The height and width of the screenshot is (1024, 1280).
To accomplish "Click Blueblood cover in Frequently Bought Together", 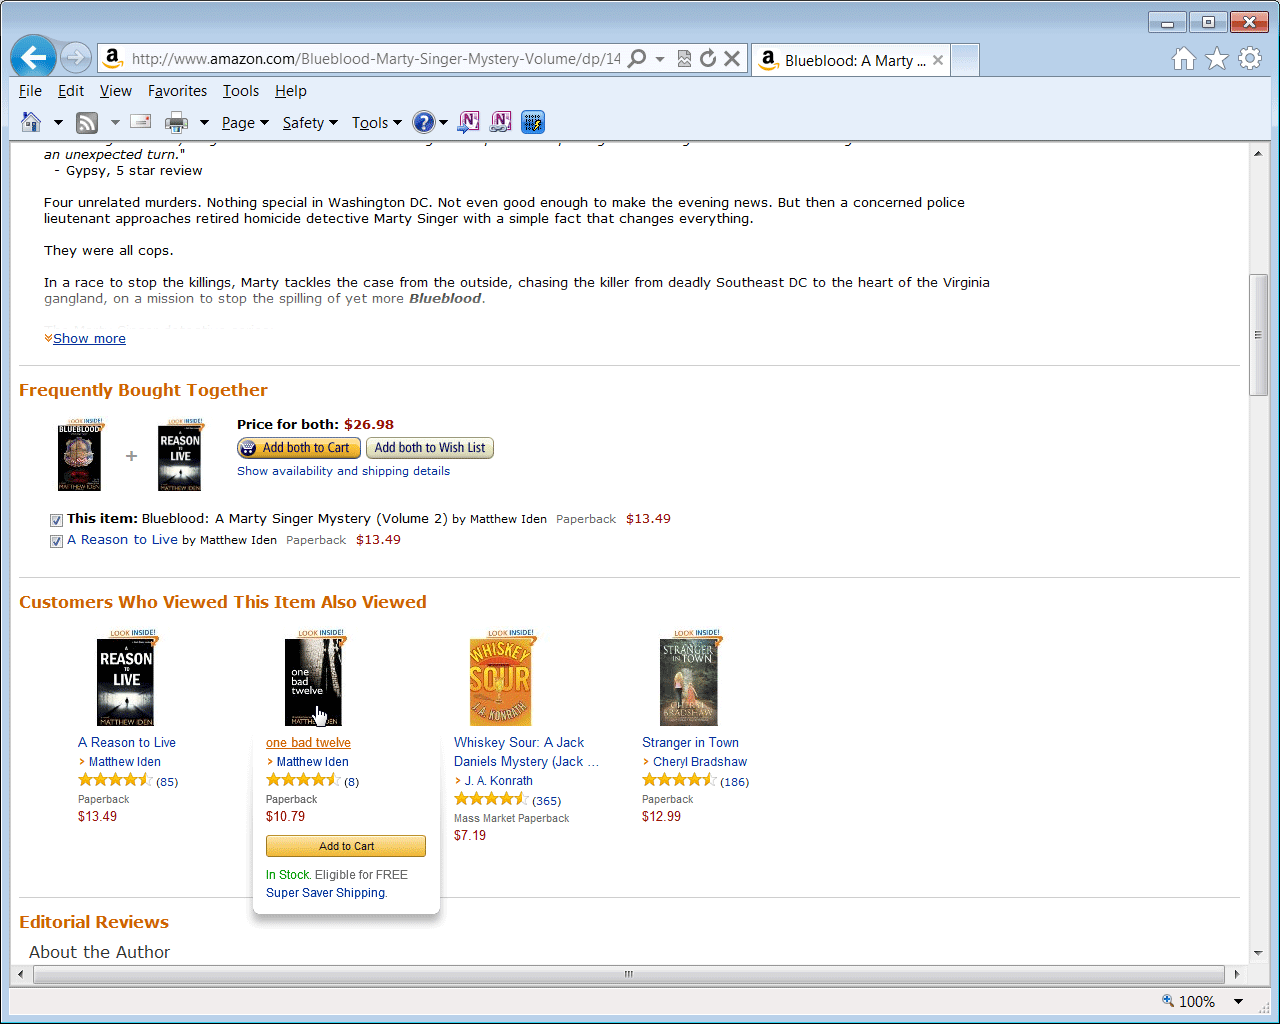I will (80, 455).
